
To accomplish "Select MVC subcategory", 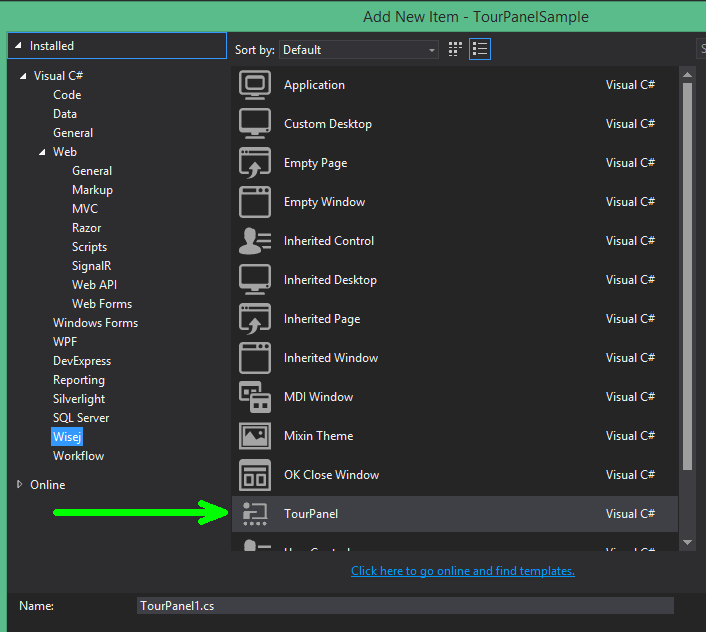I will [85, 209].
